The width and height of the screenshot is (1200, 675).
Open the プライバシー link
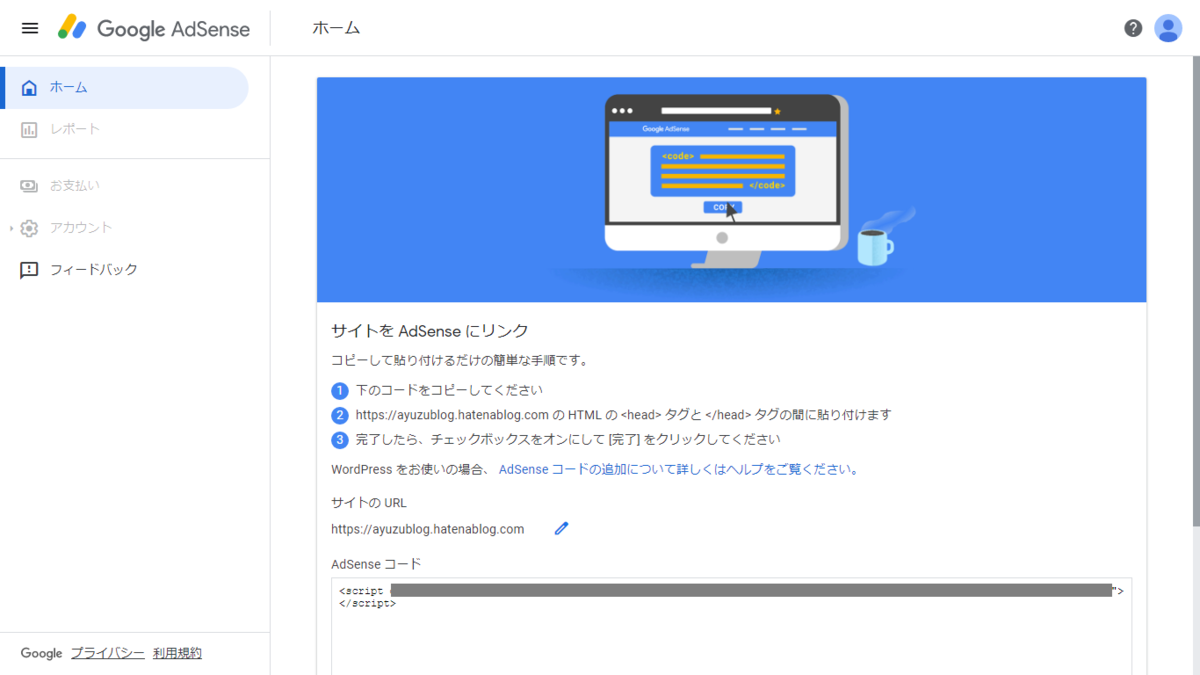click(108, 653)
